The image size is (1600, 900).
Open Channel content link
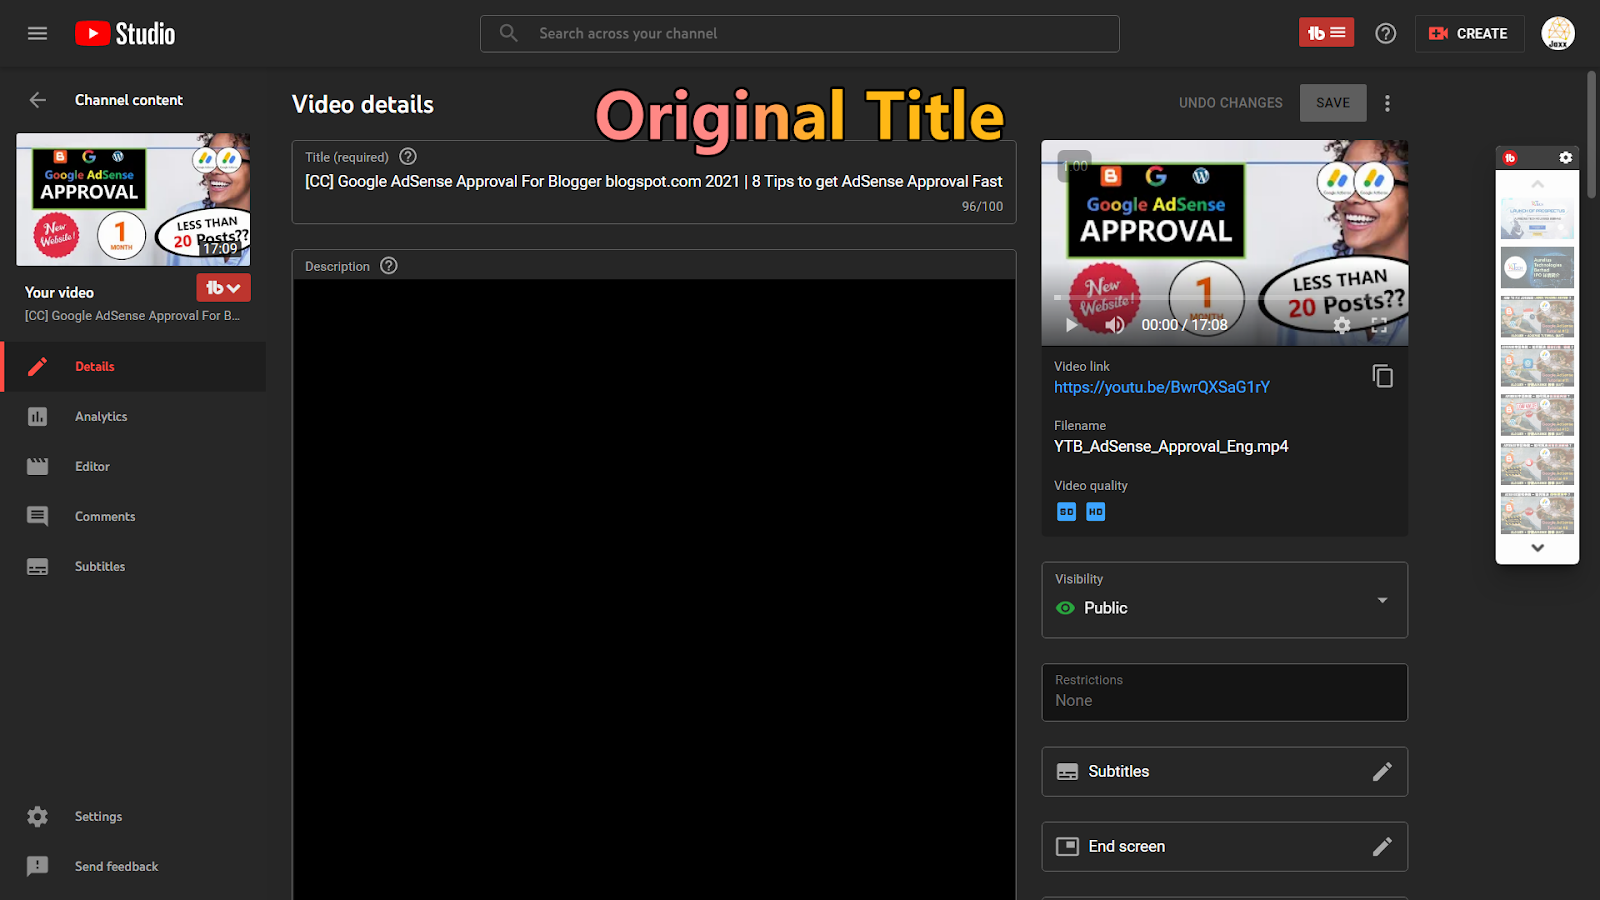tap(129, 100)
